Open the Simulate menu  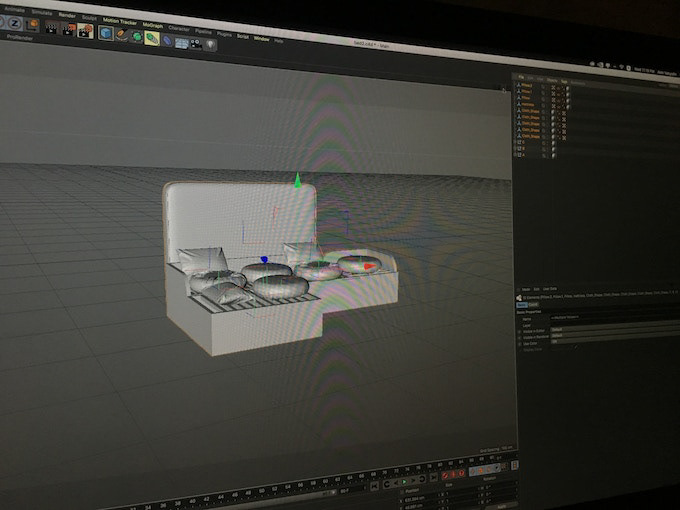click(42, 12)
